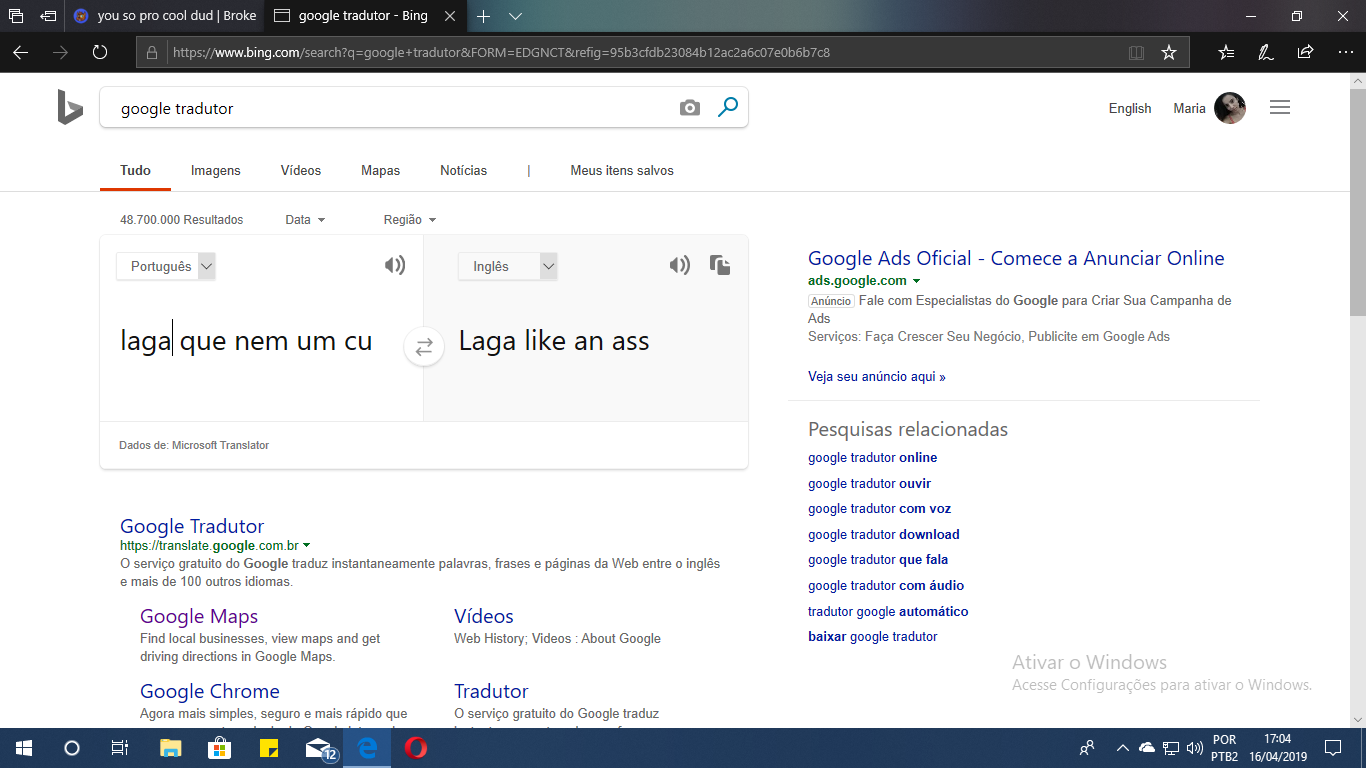Refresh the page using the reload icon

[x=100, y=52]
